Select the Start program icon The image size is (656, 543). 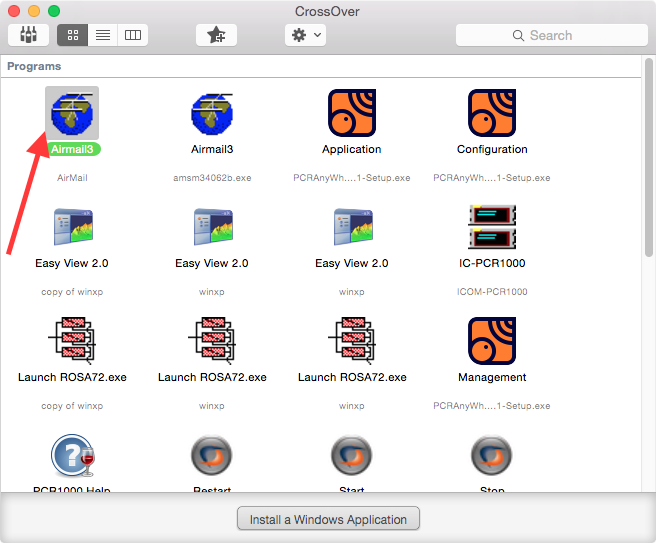352,456
